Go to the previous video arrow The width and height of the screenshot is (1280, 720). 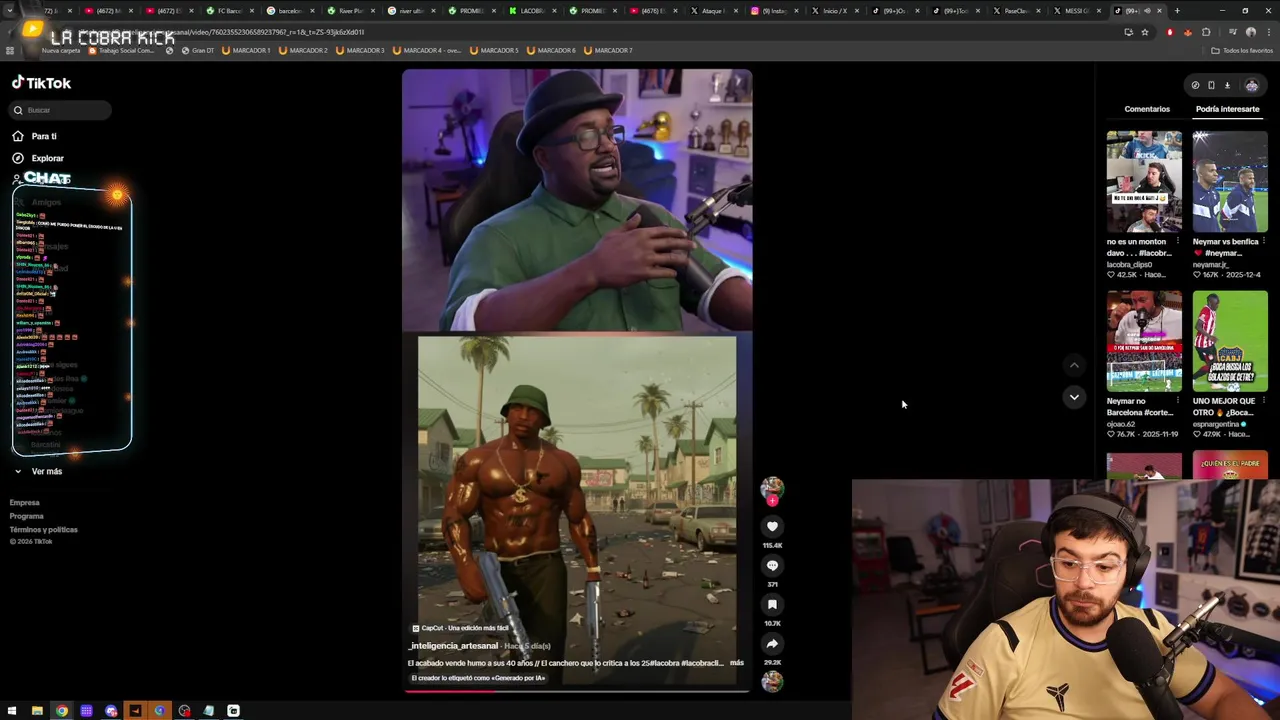(1074, 366)
